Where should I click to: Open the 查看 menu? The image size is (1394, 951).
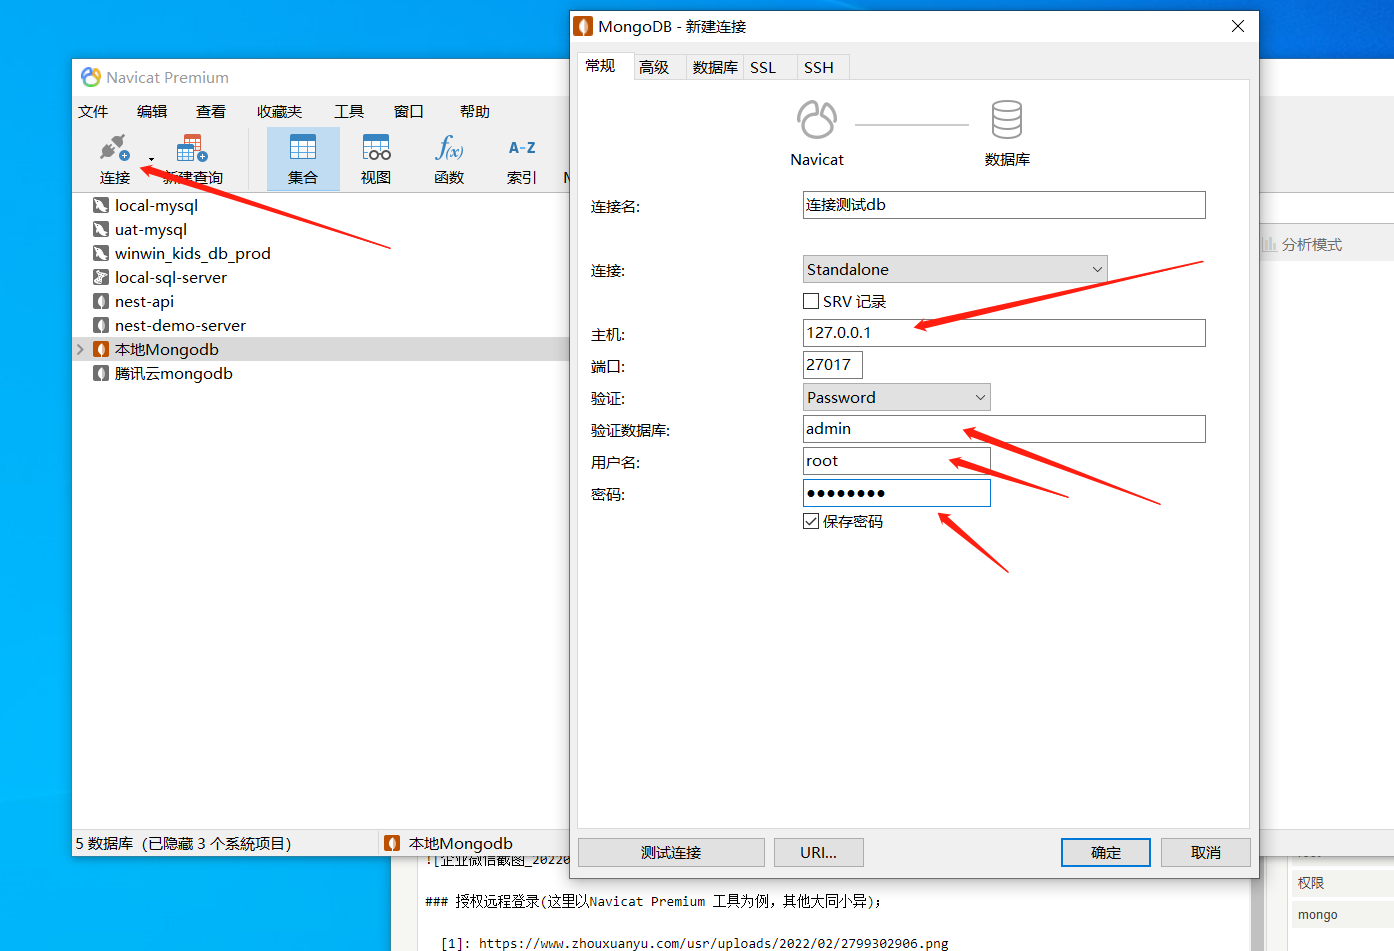(211, 111)
